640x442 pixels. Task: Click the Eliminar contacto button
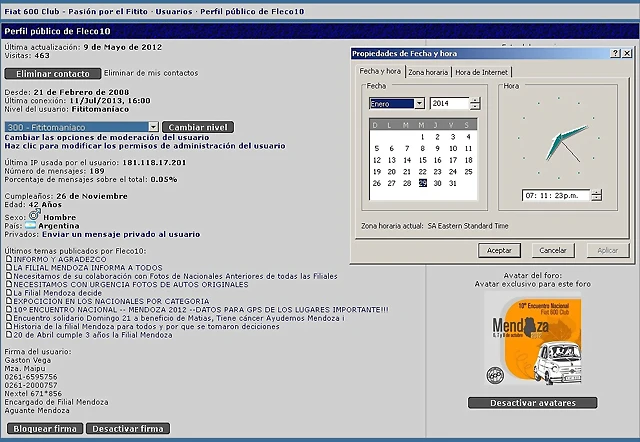point(53,73)
